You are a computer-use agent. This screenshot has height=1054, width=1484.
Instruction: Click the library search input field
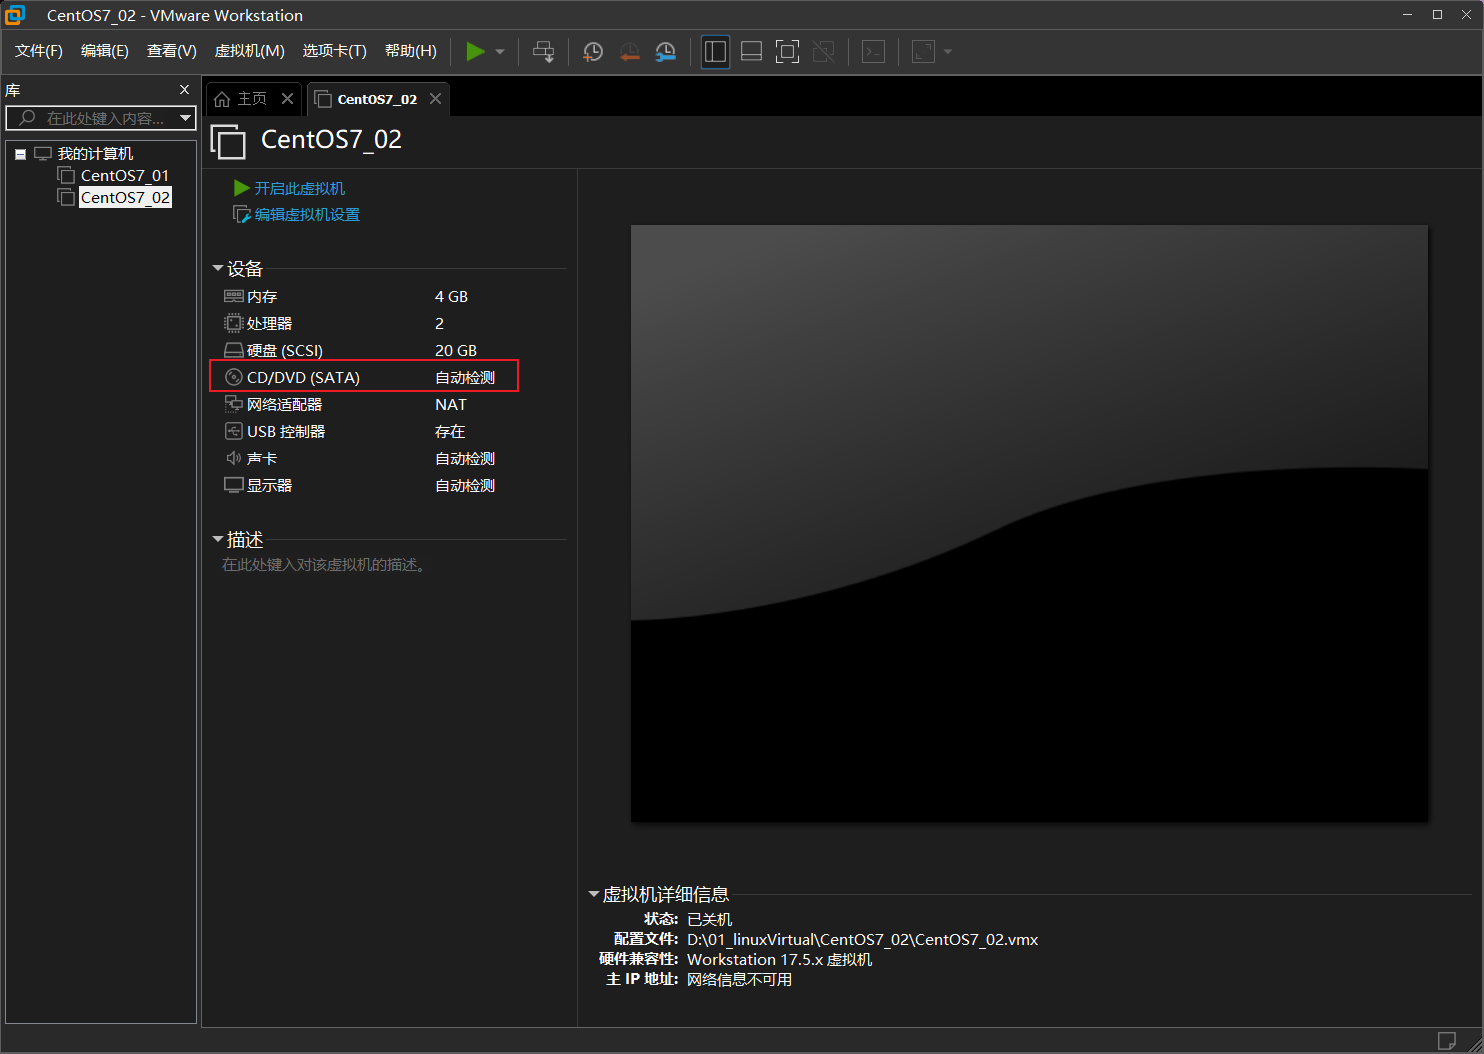pos(92,118)
